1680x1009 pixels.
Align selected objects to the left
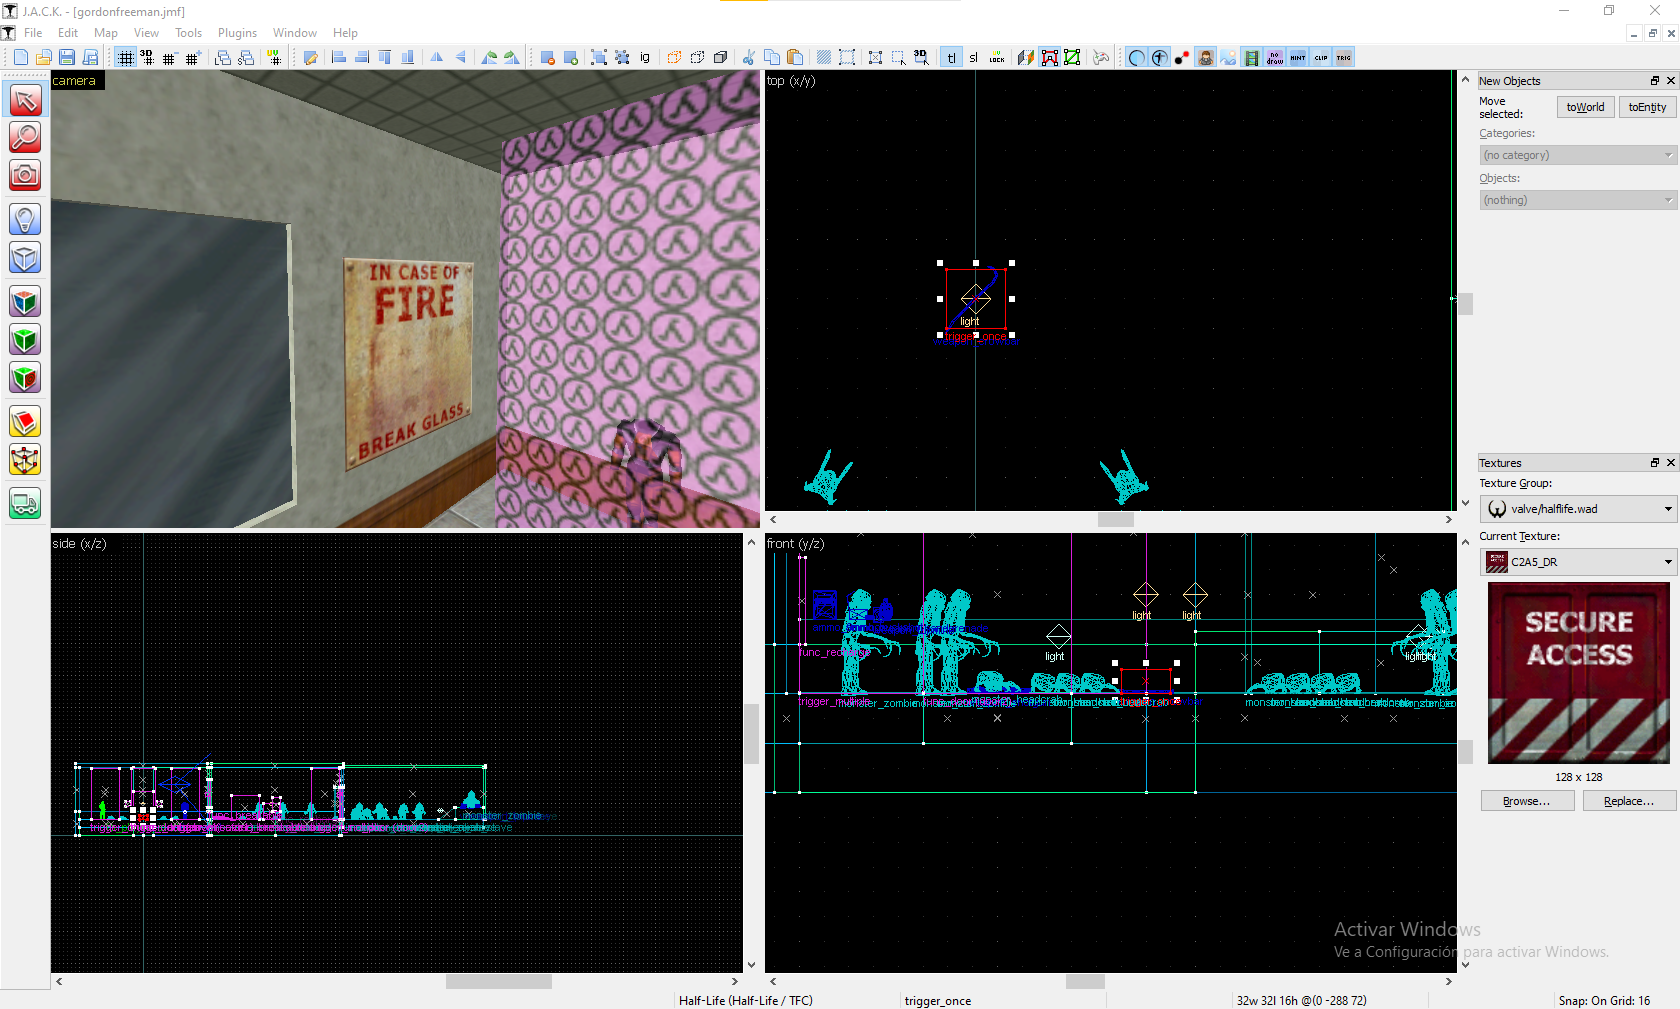point(339,58)
